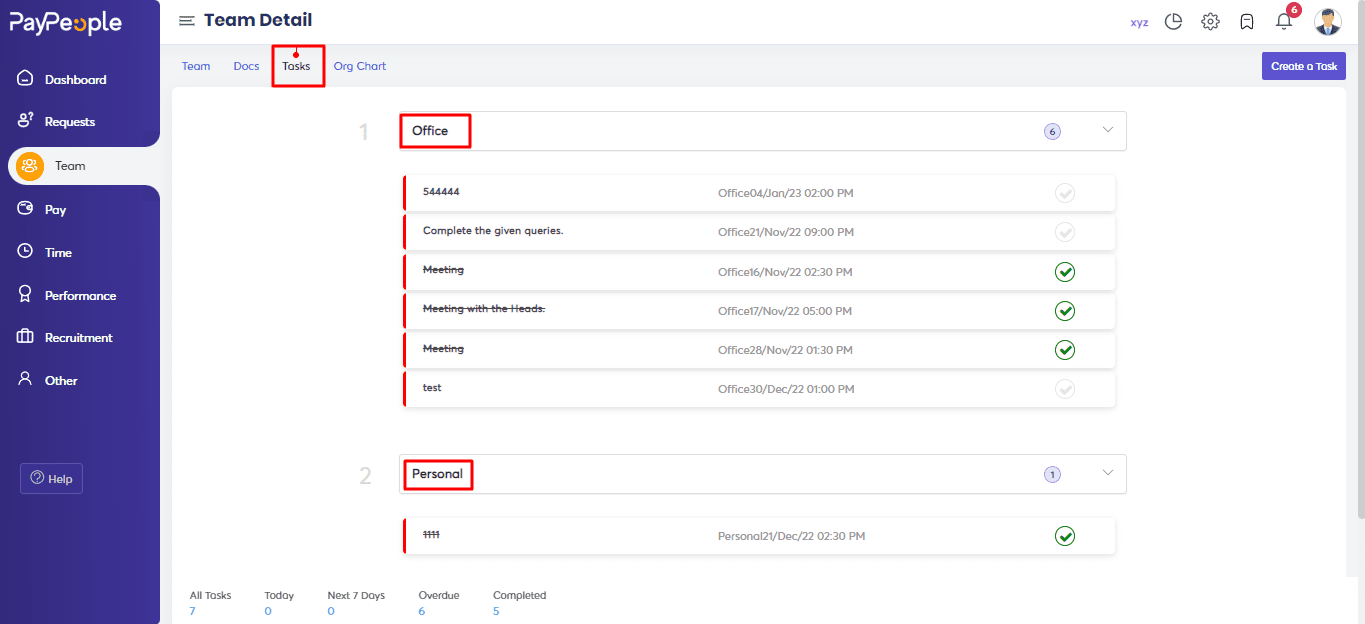Viewport: 1365px width, 624px height.
Task: Open the task named 544444
Action: click(x=441, y=191)
